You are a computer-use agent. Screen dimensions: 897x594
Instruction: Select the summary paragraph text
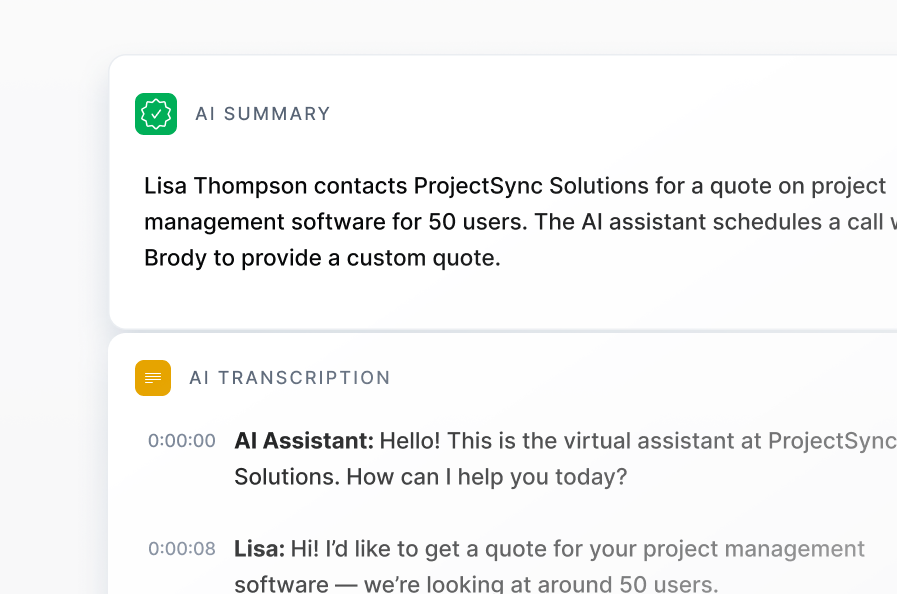pos(450,221)
